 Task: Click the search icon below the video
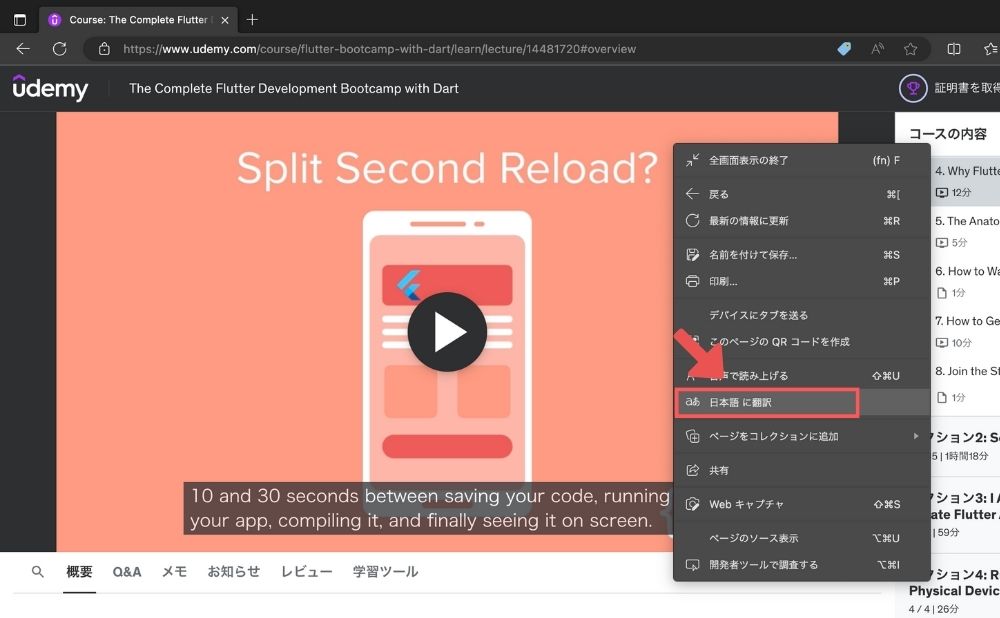(x=38, y=571)
